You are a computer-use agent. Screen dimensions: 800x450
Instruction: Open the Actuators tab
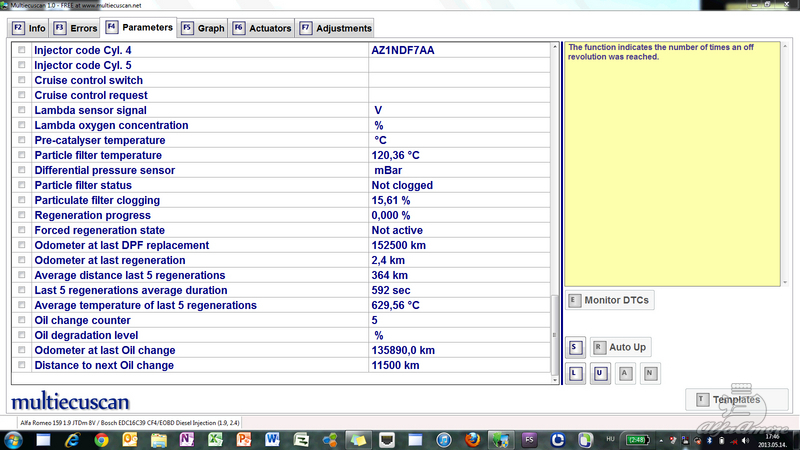coord(262,28)
